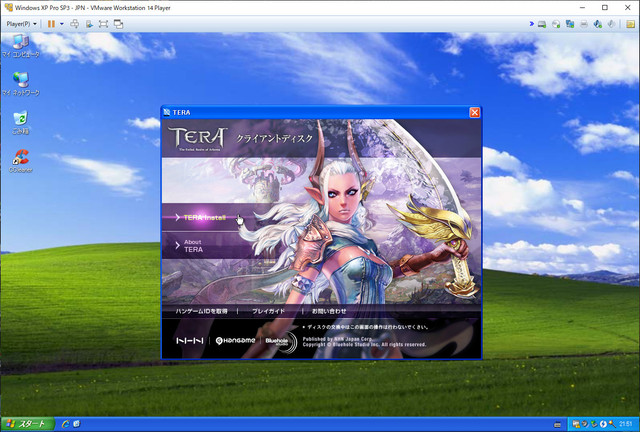This screenshot has width=640, height=432.
Task: Open the Windows XP スタート menu
Action: click(x=27, y=424)
